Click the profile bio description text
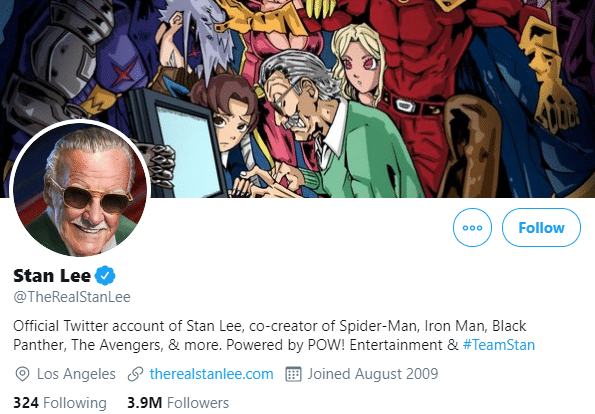Image resolution: width=595 pixels, height=414 pixels. click(x=274, y=335)
